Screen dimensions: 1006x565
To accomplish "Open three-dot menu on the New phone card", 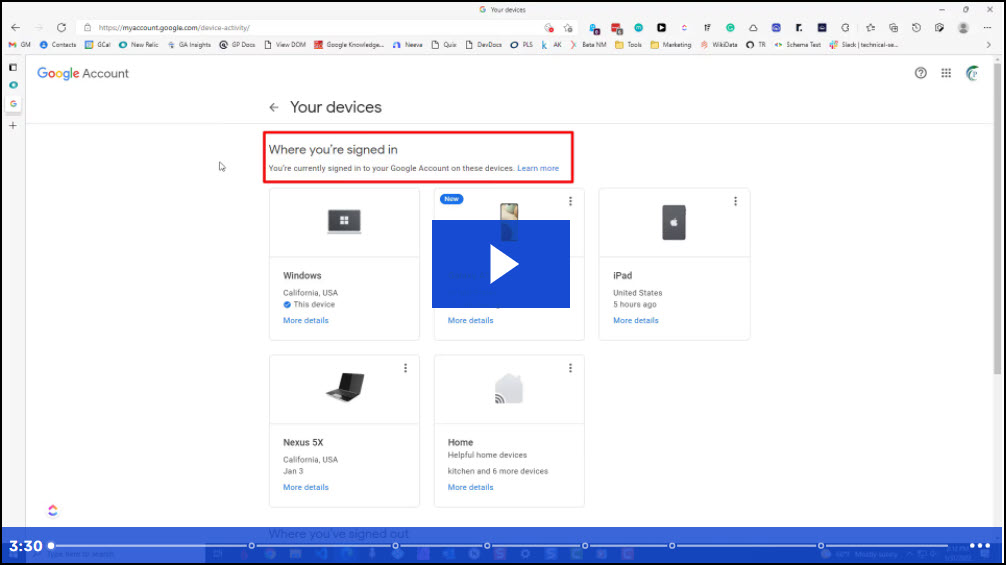I will pos(570,201).
